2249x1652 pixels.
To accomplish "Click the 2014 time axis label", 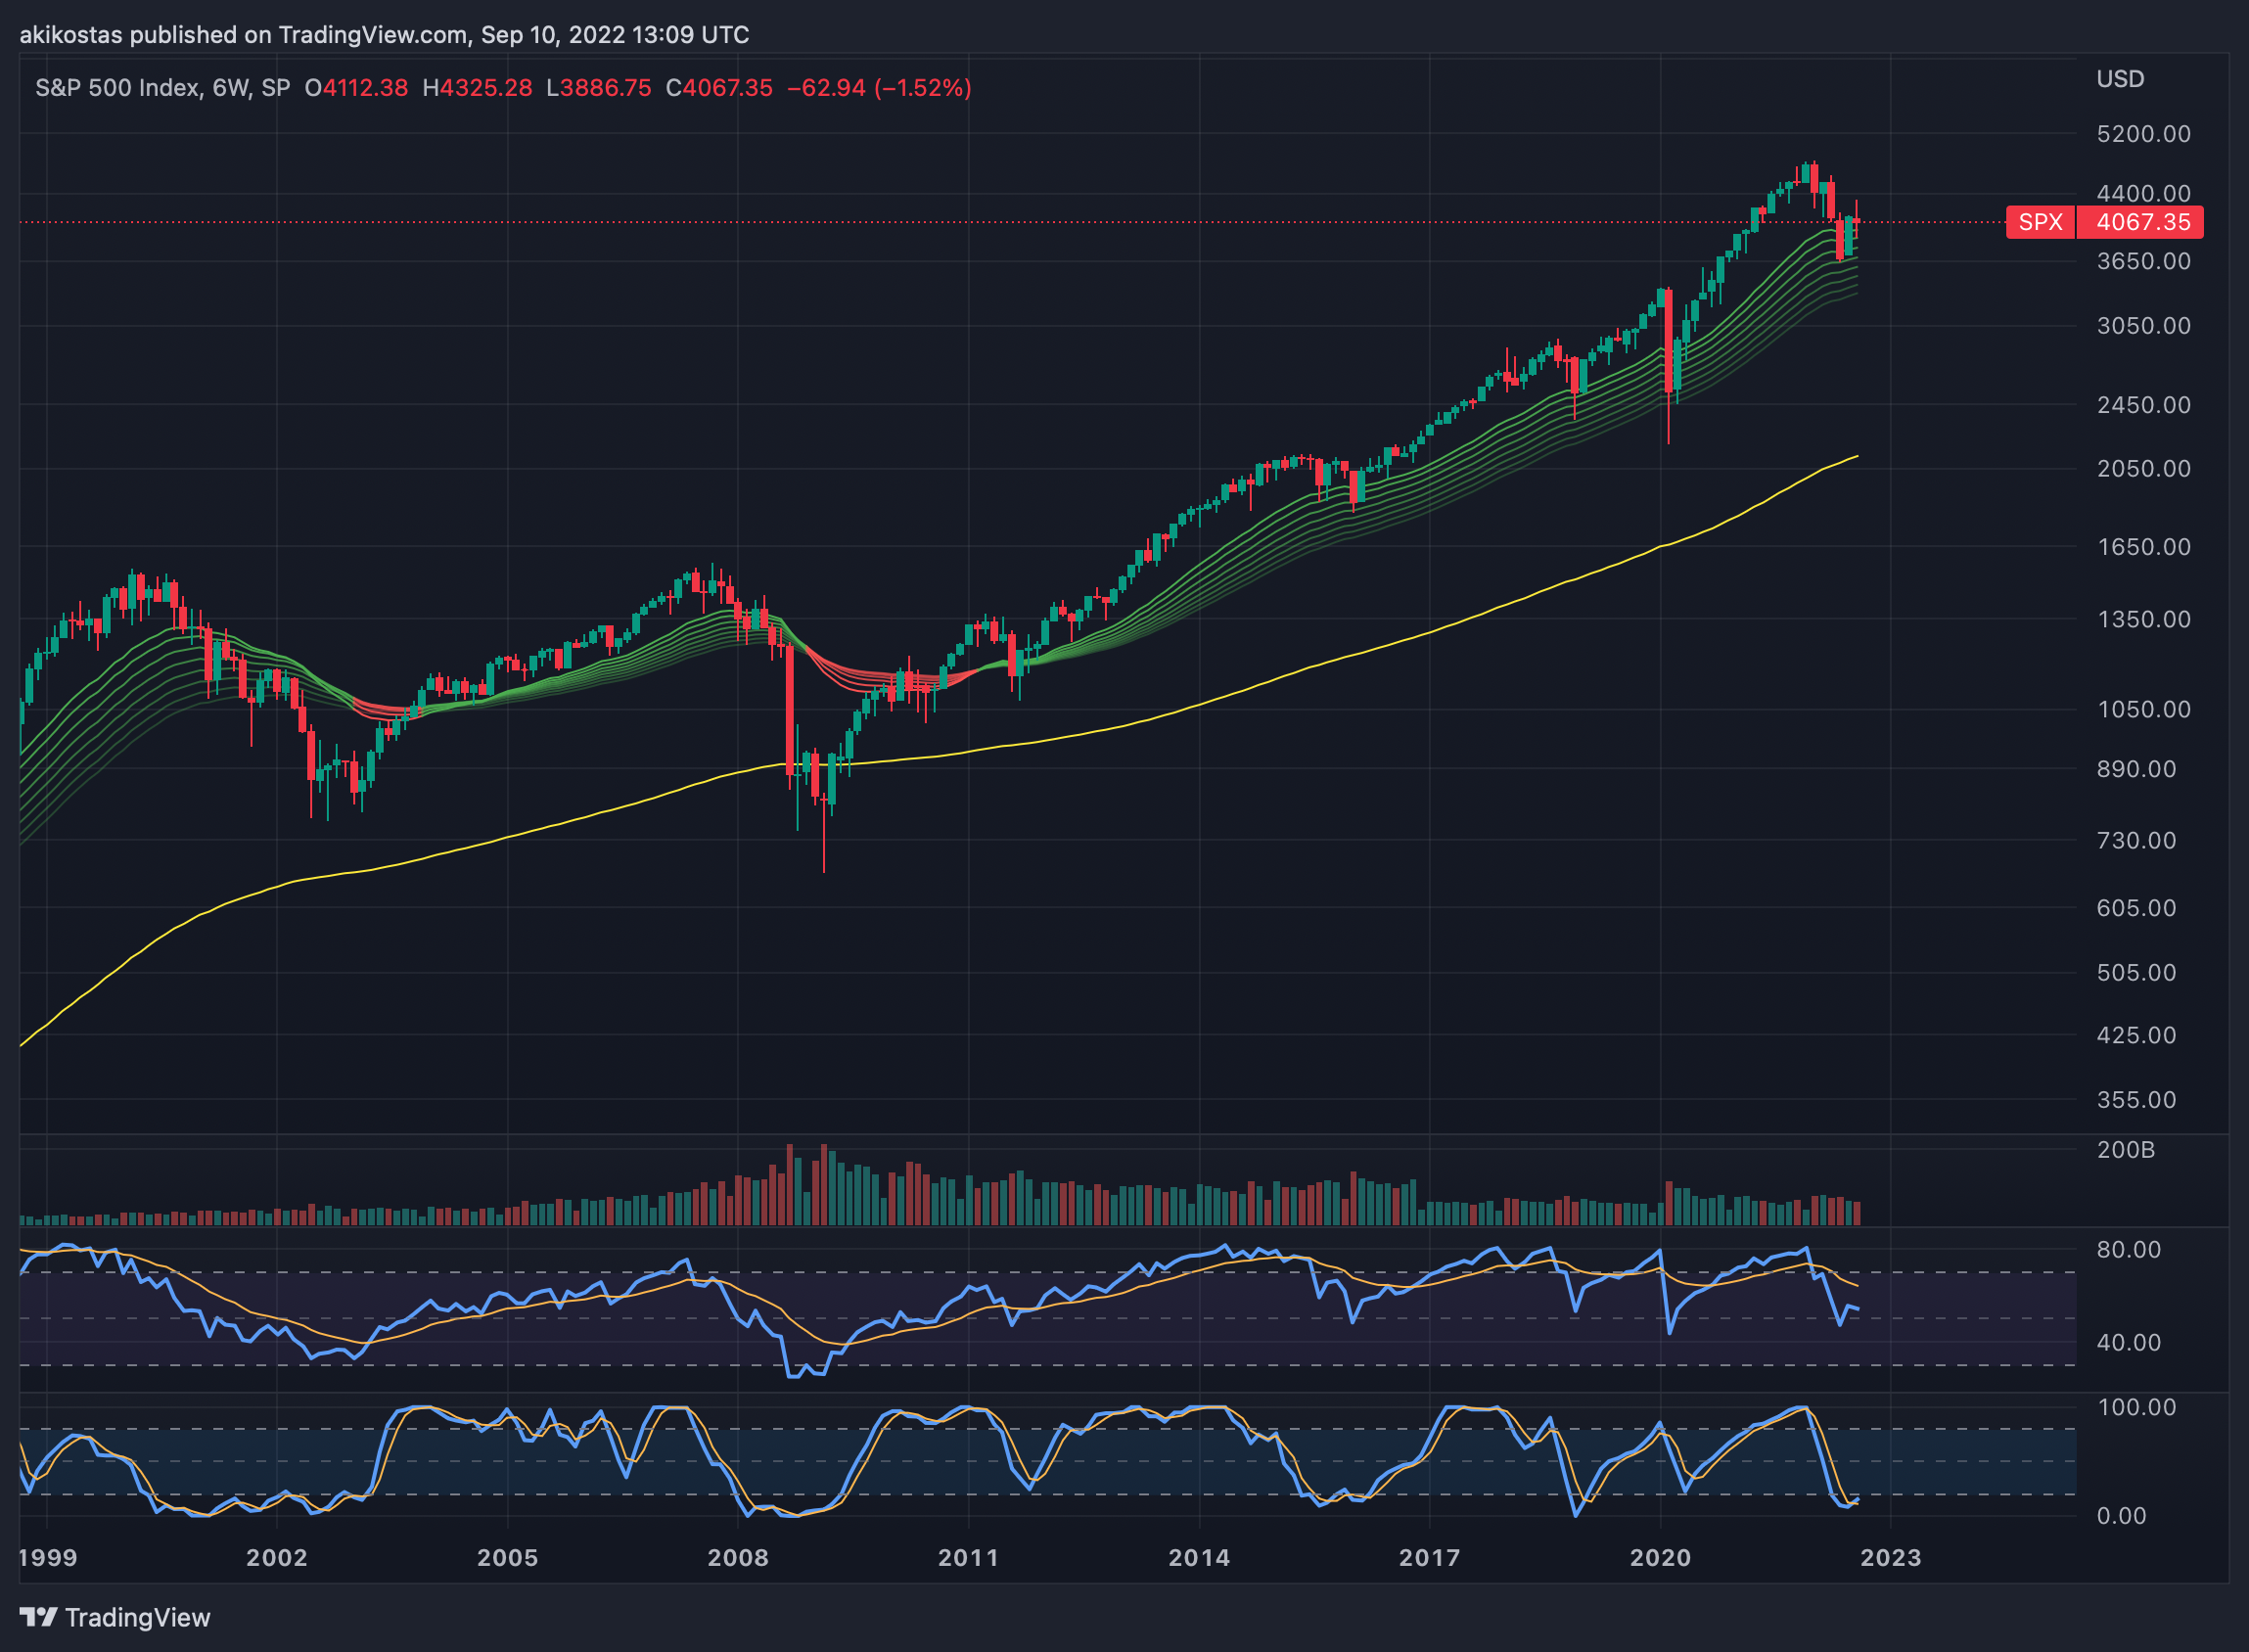I will pyautogui.click(x=1199, y=1557).
